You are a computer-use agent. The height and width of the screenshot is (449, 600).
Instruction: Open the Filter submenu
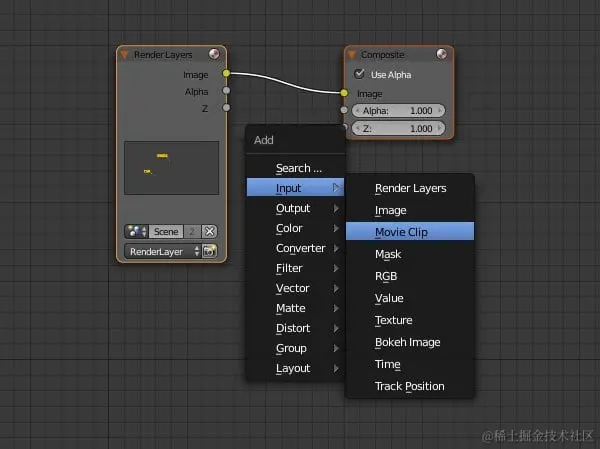pyautogui.click(x=295, y=268)
